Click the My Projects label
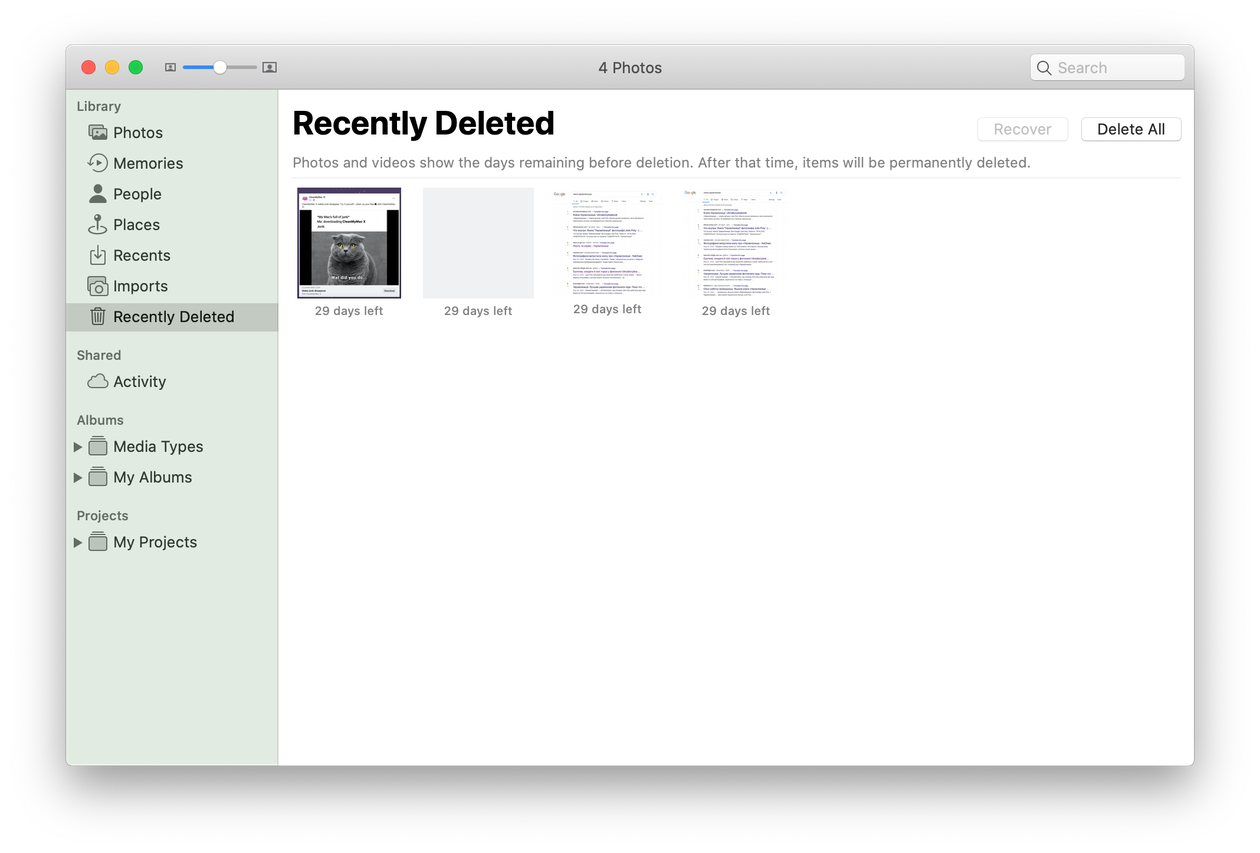 [x=155, y=542]
